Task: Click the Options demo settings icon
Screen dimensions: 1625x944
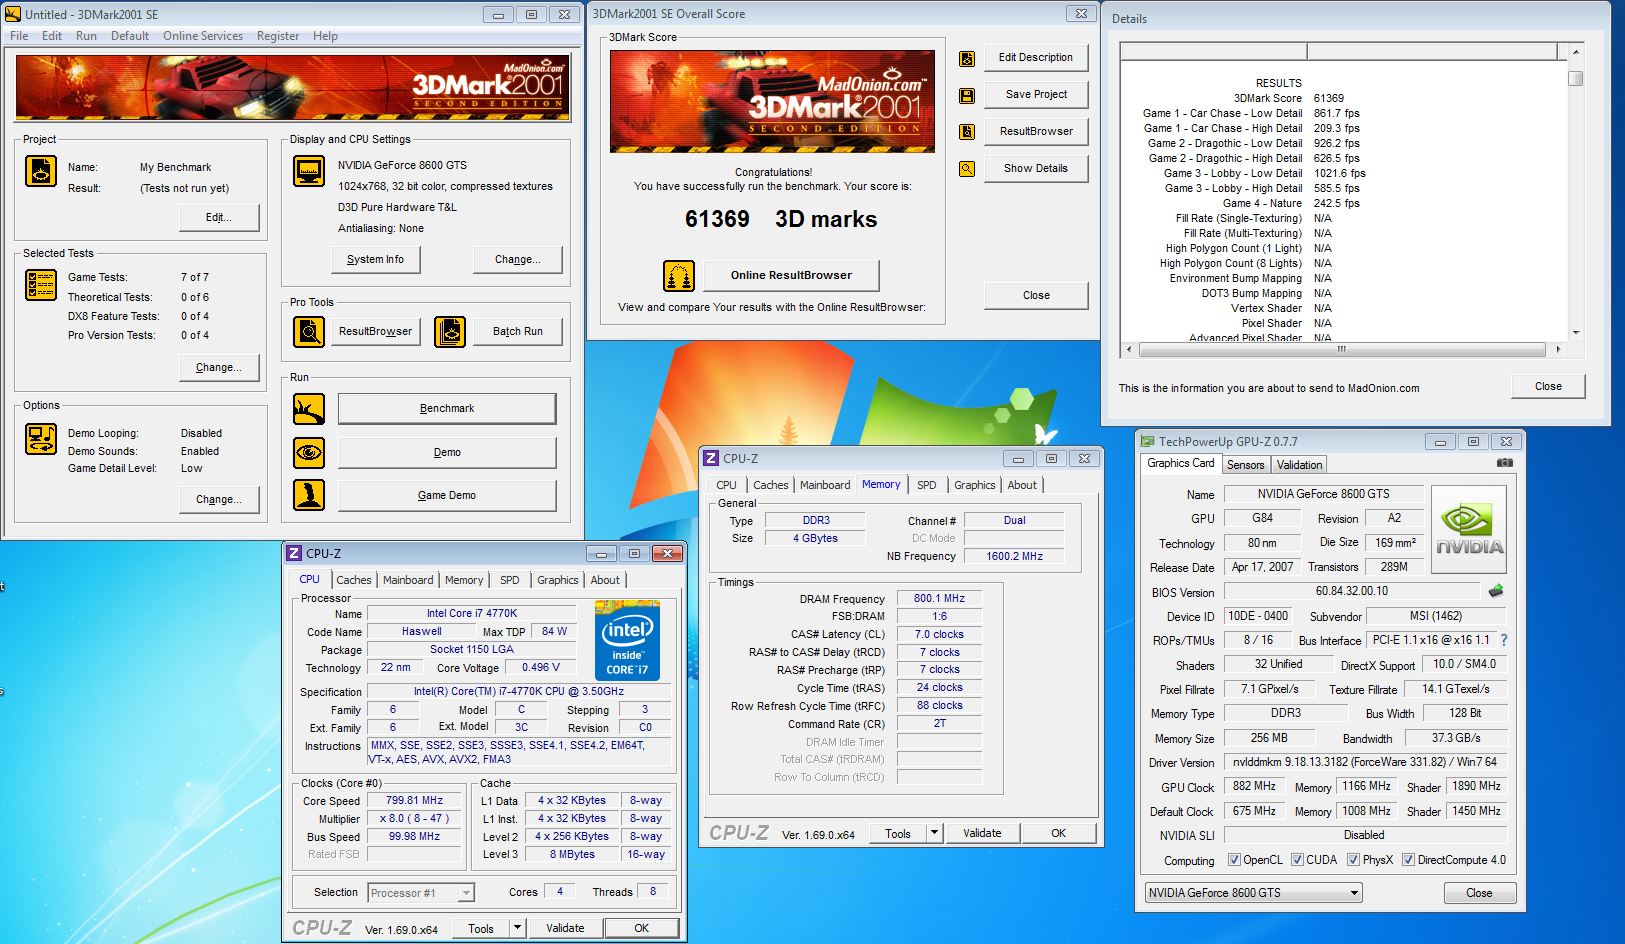Action: [41, 439]
